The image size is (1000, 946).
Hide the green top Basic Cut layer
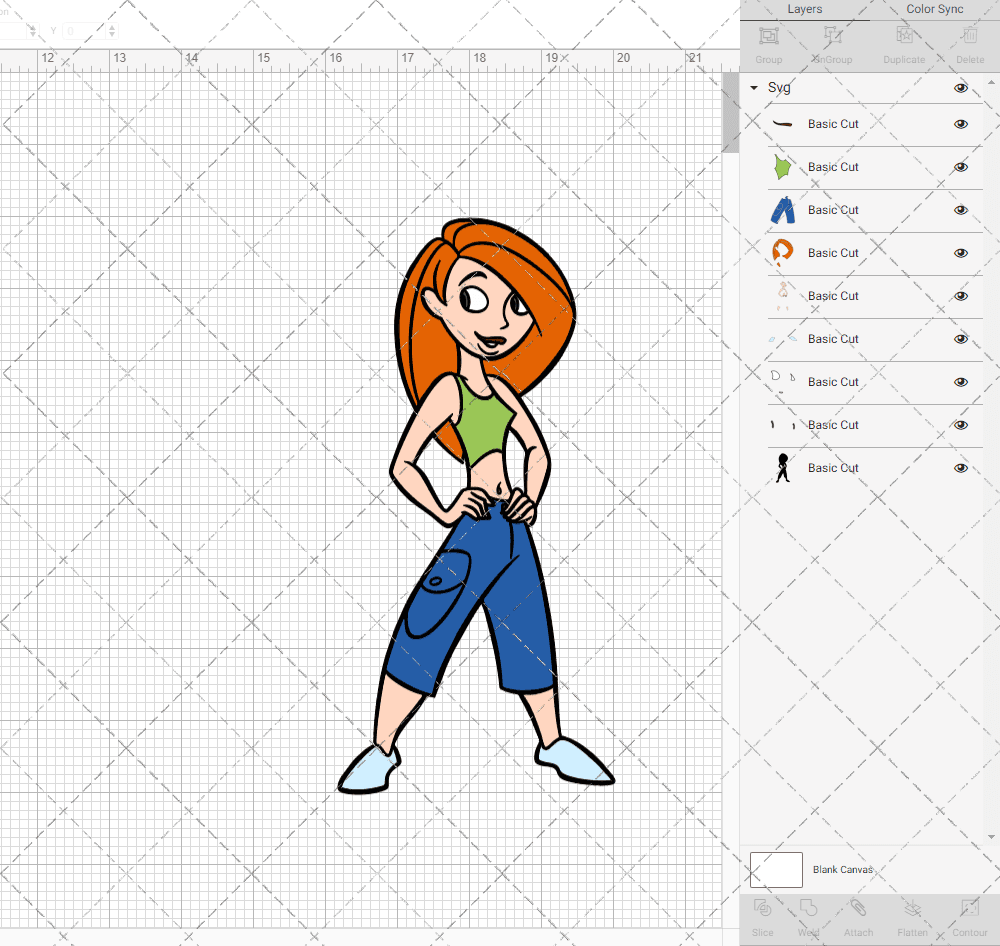(960, 167)
